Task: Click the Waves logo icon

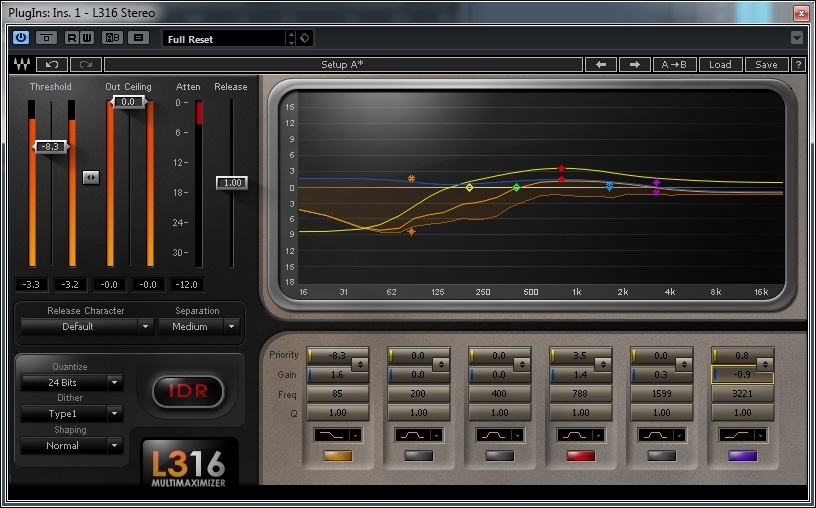Action: (21, 65)
